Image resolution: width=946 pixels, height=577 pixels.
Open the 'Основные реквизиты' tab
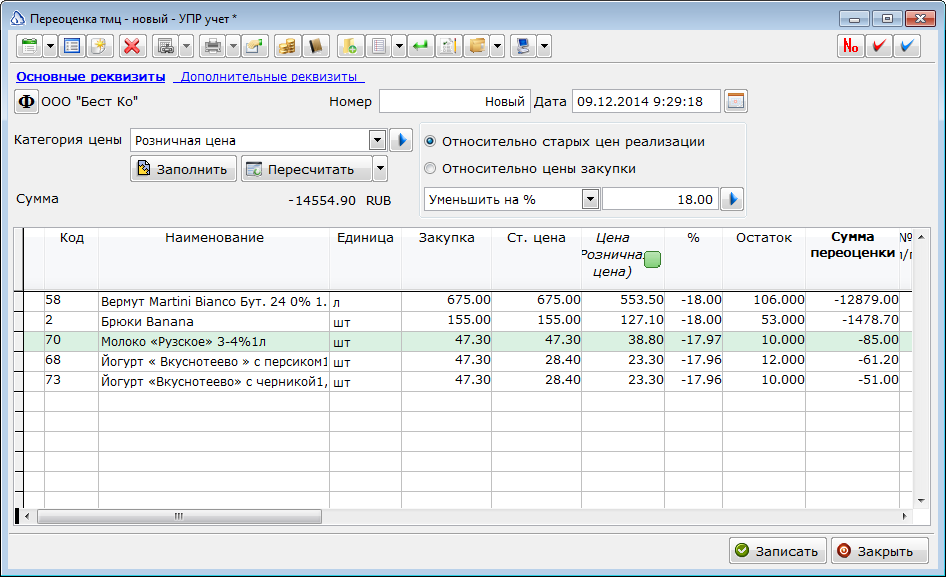tap(90, 77)
